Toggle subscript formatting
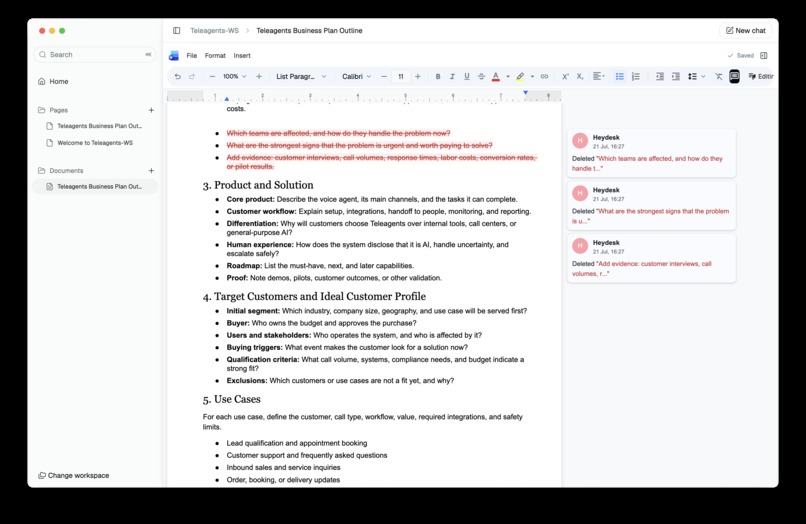 tap(580, 76)
